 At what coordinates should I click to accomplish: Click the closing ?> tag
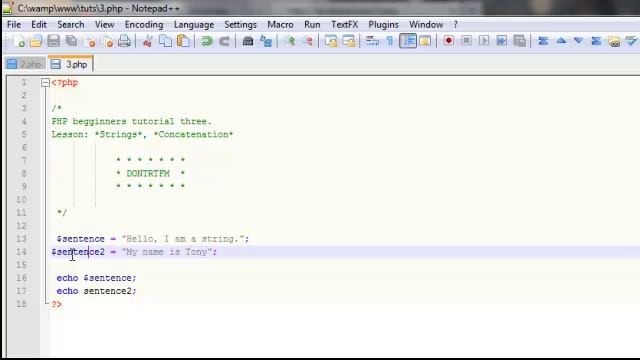point(57,304)
